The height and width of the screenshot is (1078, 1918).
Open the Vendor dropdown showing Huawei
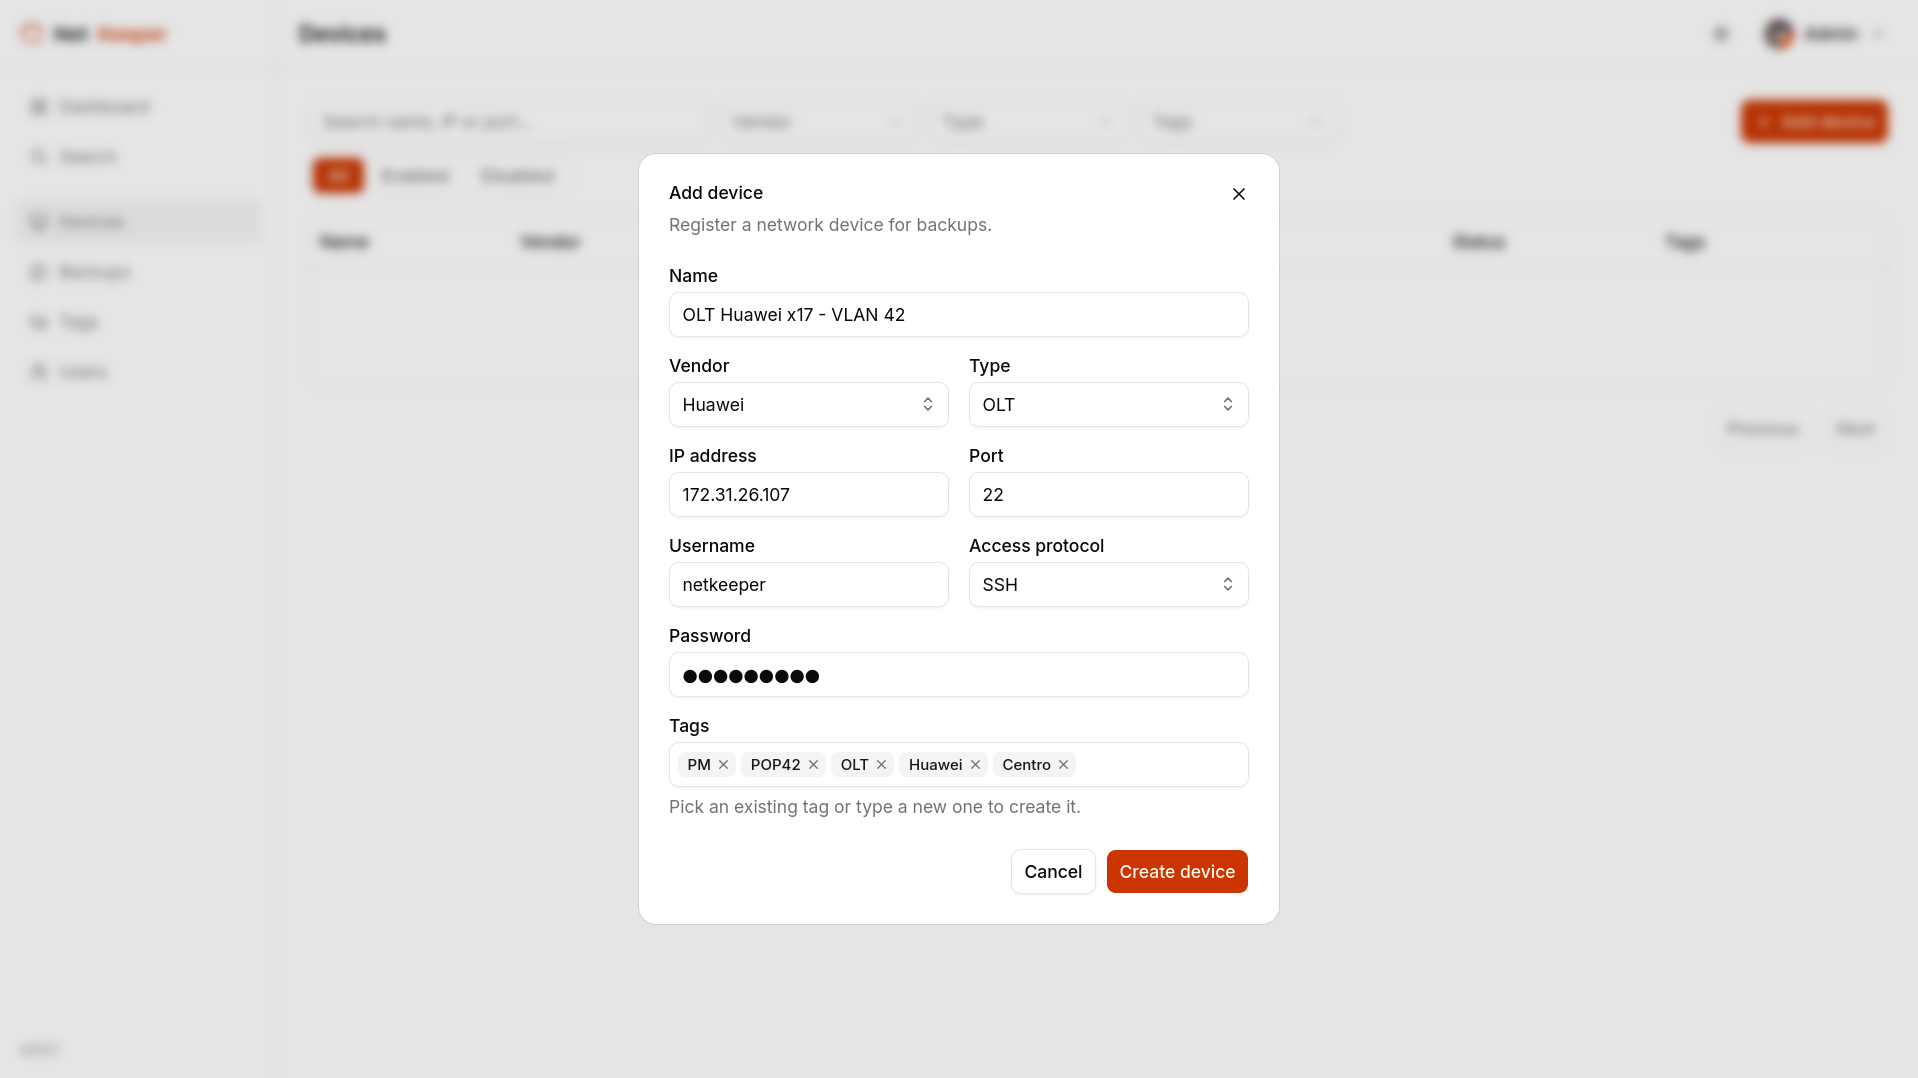pos(808,405)
